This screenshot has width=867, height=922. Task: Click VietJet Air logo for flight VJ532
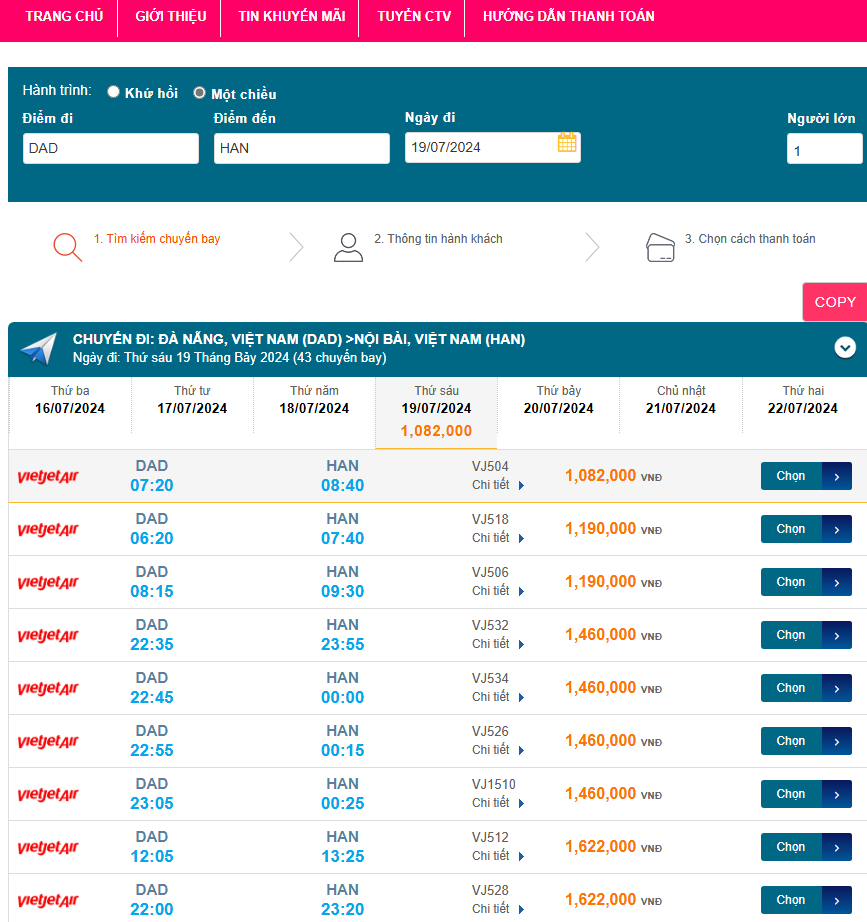pos(48,636)
